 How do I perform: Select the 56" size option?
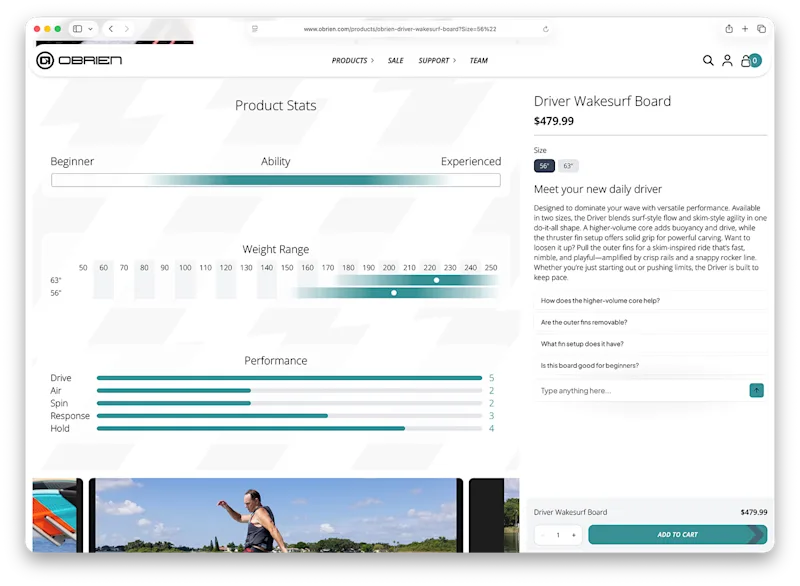(544, 166)
